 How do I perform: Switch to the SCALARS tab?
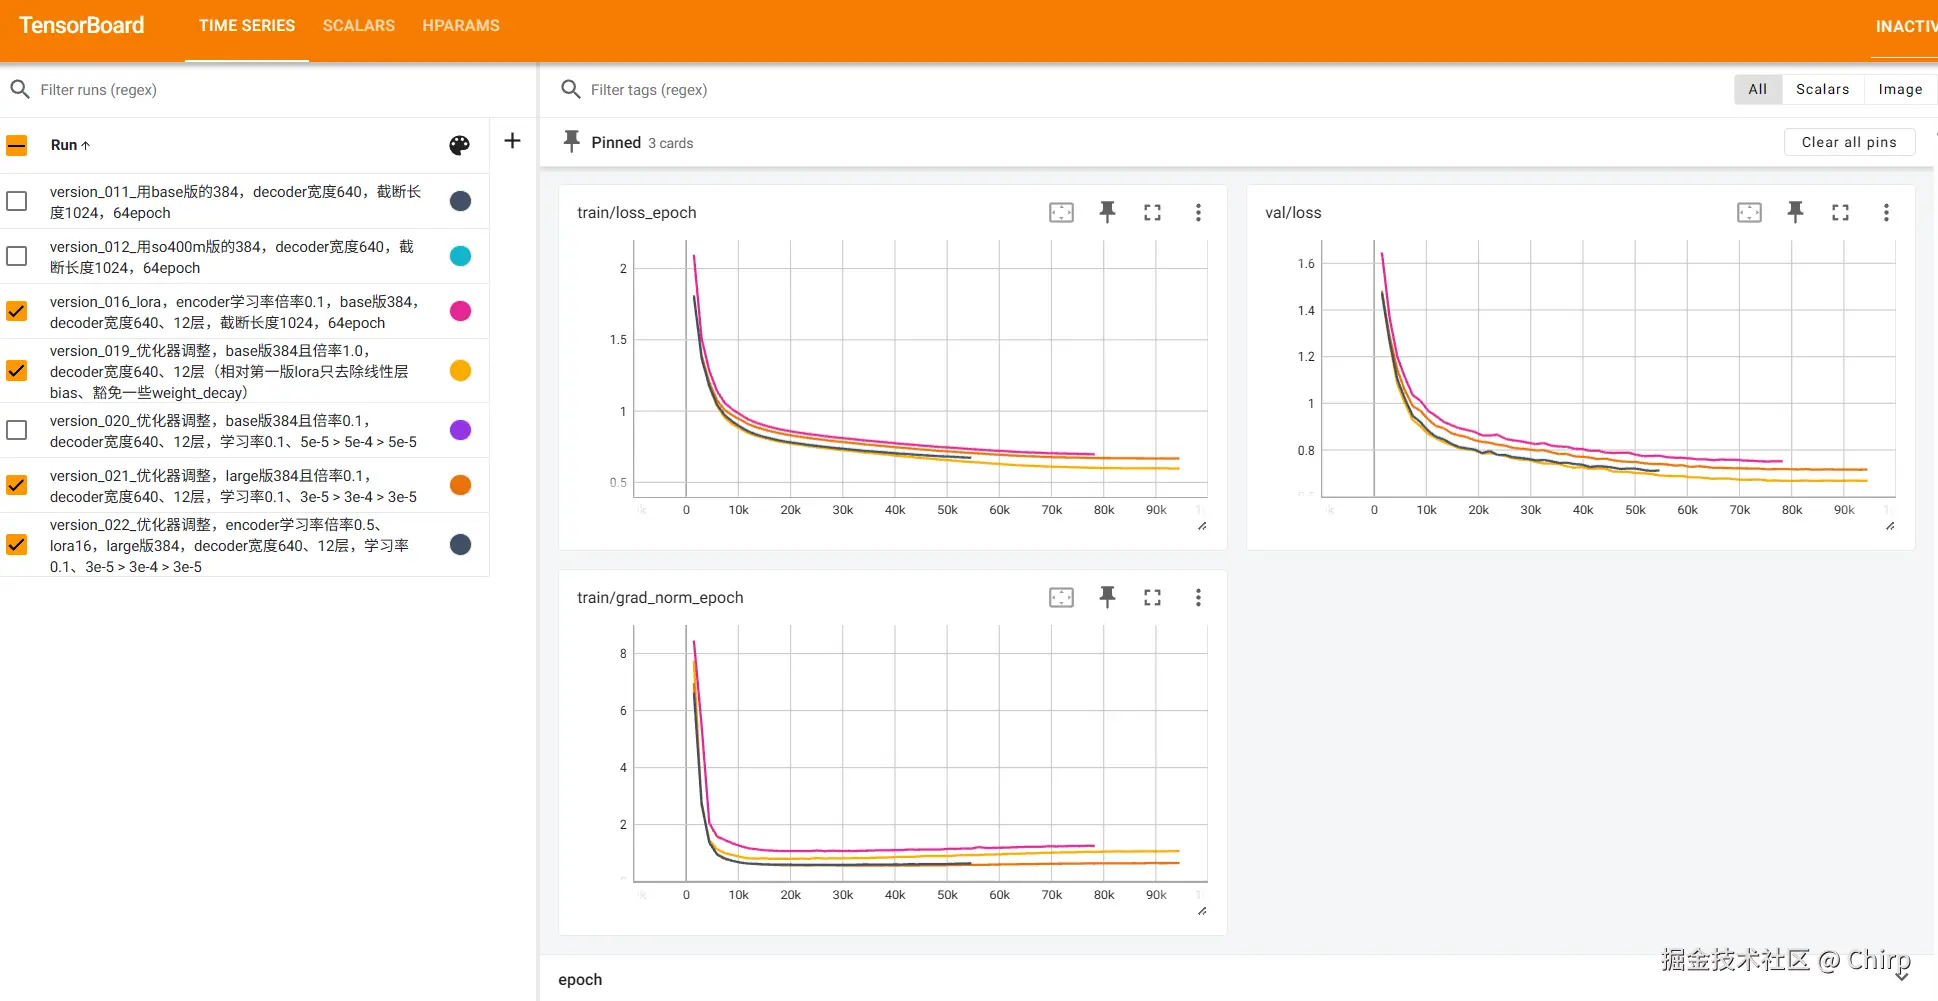point(358,26)
